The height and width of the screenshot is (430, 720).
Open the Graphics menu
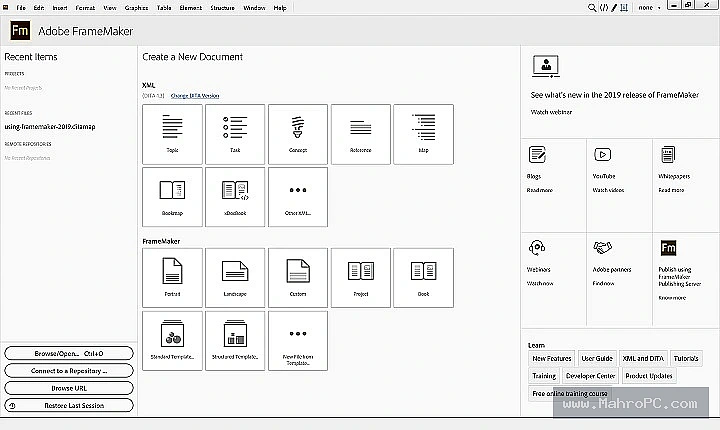[136, 8]
